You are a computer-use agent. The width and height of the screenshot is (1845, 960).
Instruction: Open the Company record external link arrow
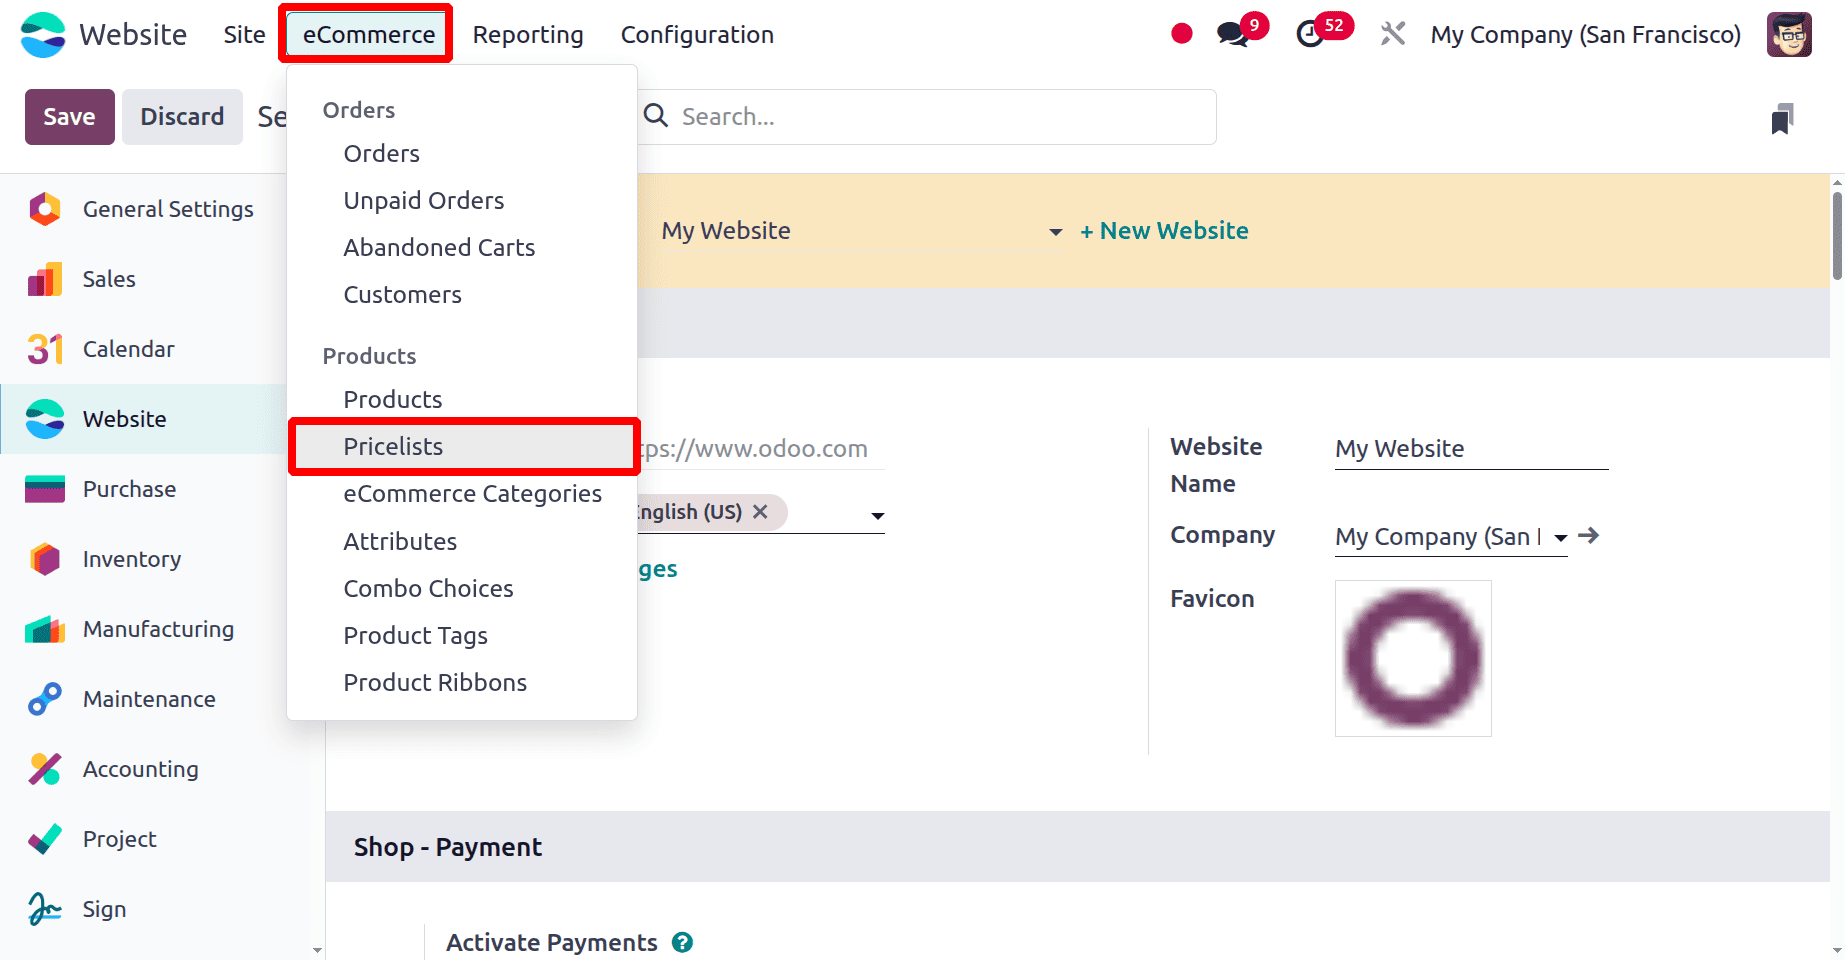(x=1589, y=535)
